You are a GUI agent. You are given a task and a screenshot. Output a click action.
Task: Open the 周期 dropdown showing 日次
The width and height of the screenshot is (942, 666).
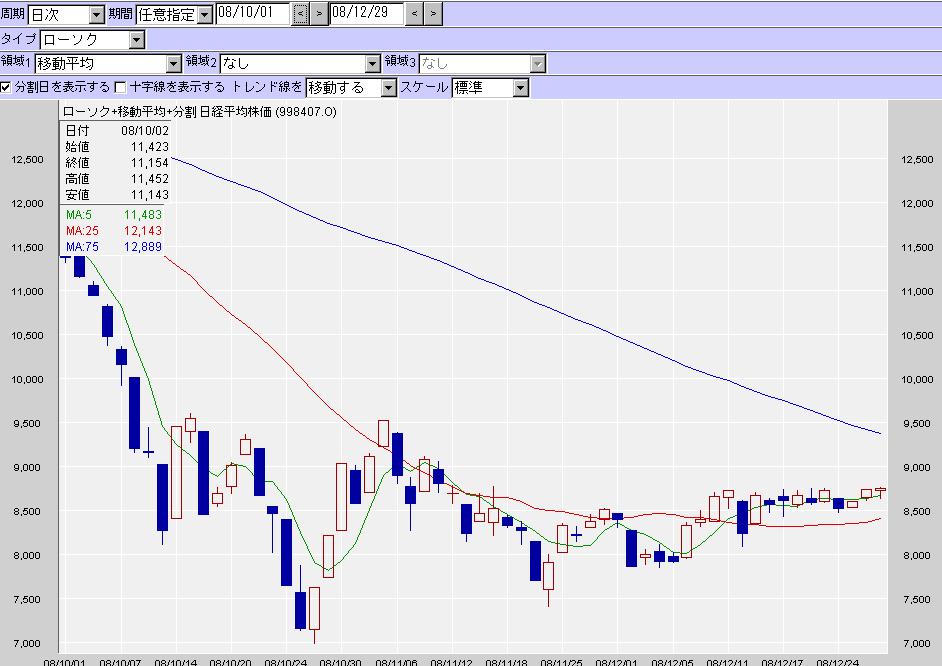(96, 15)
